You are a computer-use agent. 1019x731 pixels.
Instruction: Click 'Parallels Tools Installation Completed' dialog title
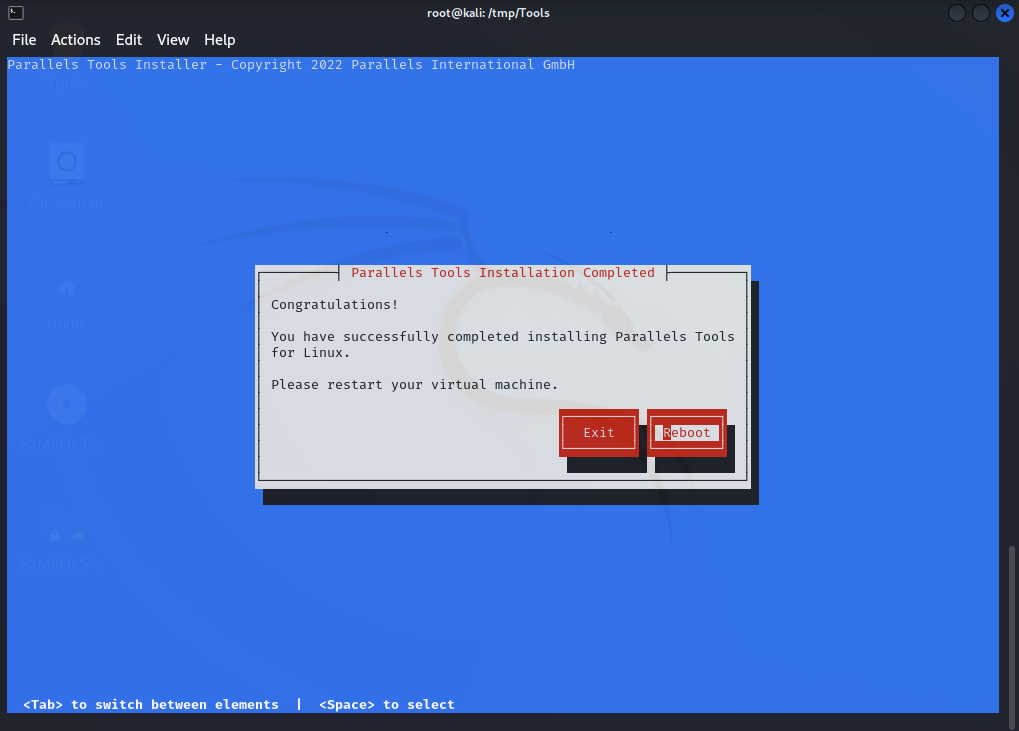pyautogui.click(x=503, y=273)
